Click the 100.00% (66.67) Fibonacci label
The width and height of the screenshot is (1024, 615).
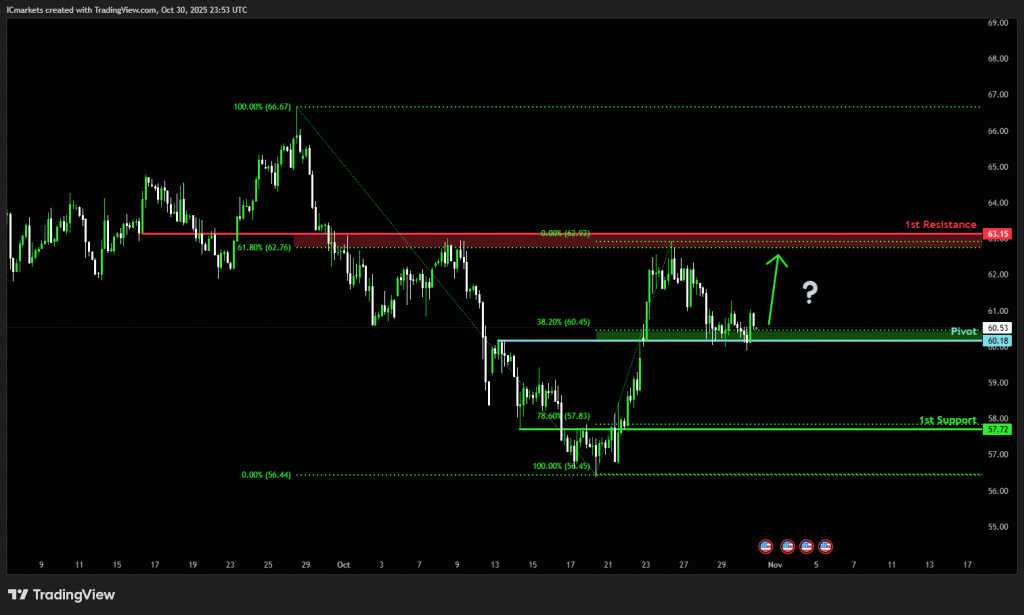pyautogui.click(x=263, y=107)
